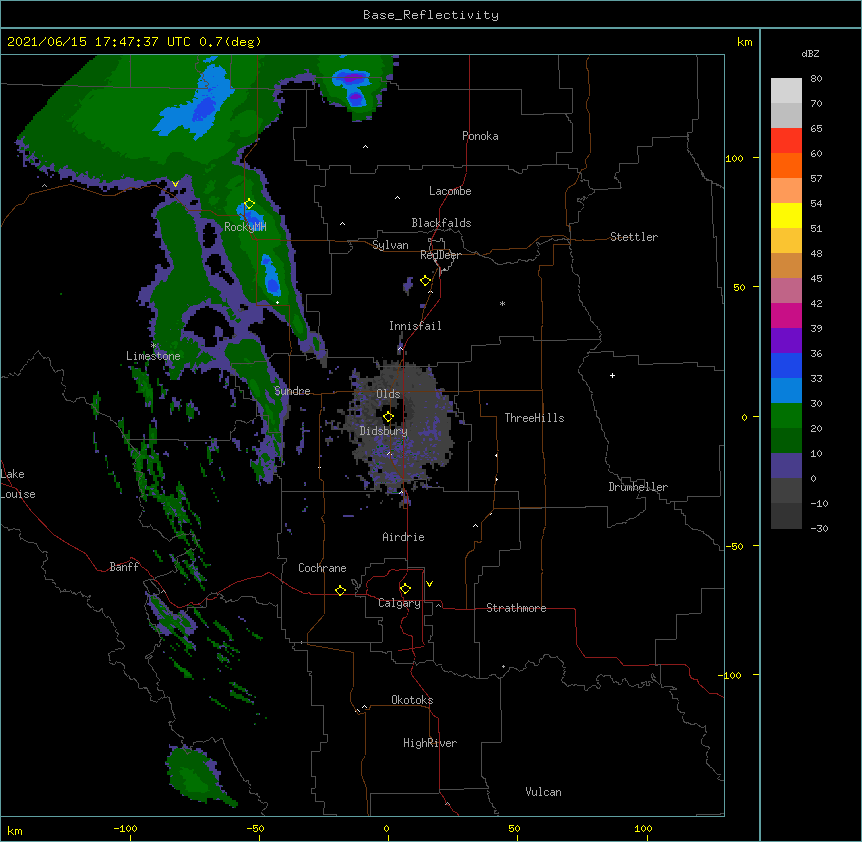This screenshot has width=862, height=842.
Task: Click the dBZ legend heading
Action: [810, 54]
